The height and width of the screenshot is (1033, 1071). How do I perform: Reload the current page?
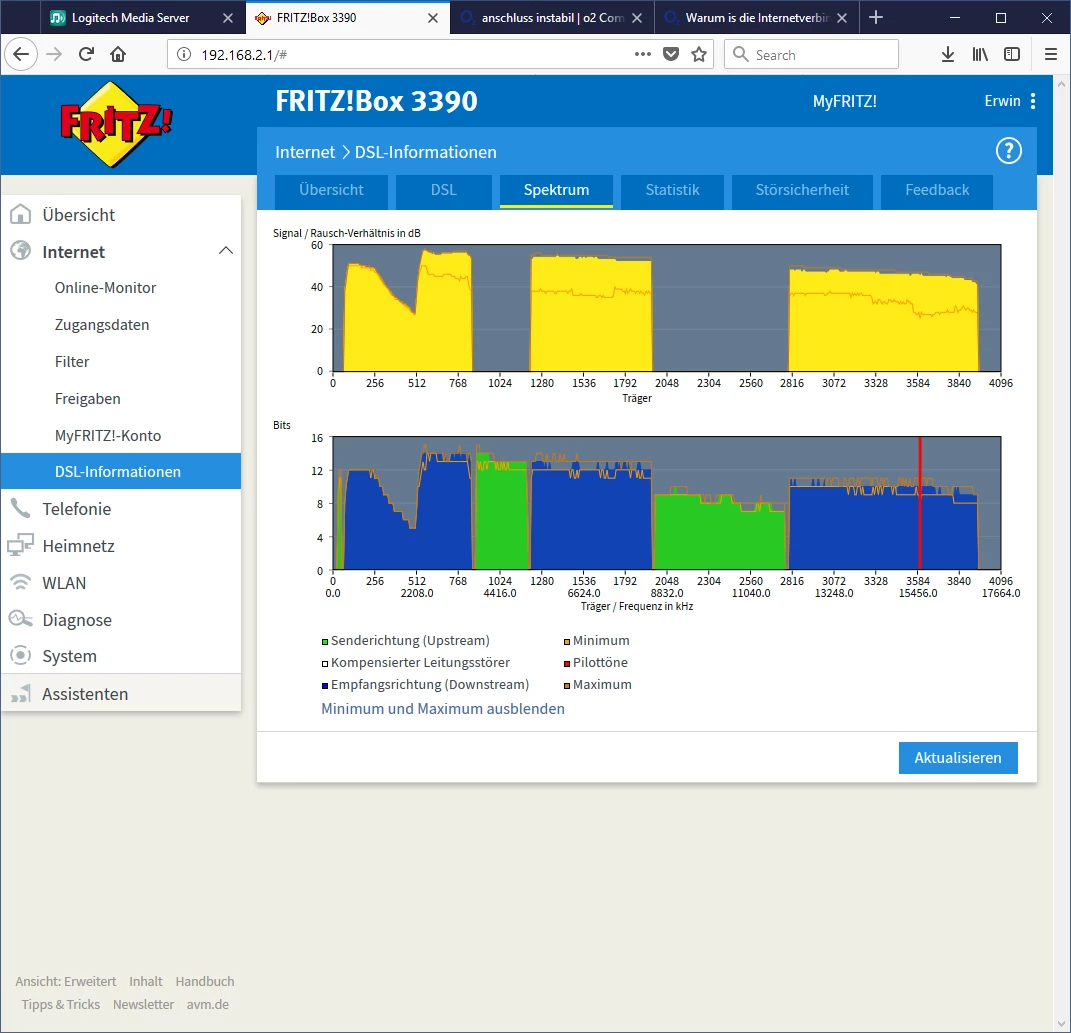click(86, 54)
